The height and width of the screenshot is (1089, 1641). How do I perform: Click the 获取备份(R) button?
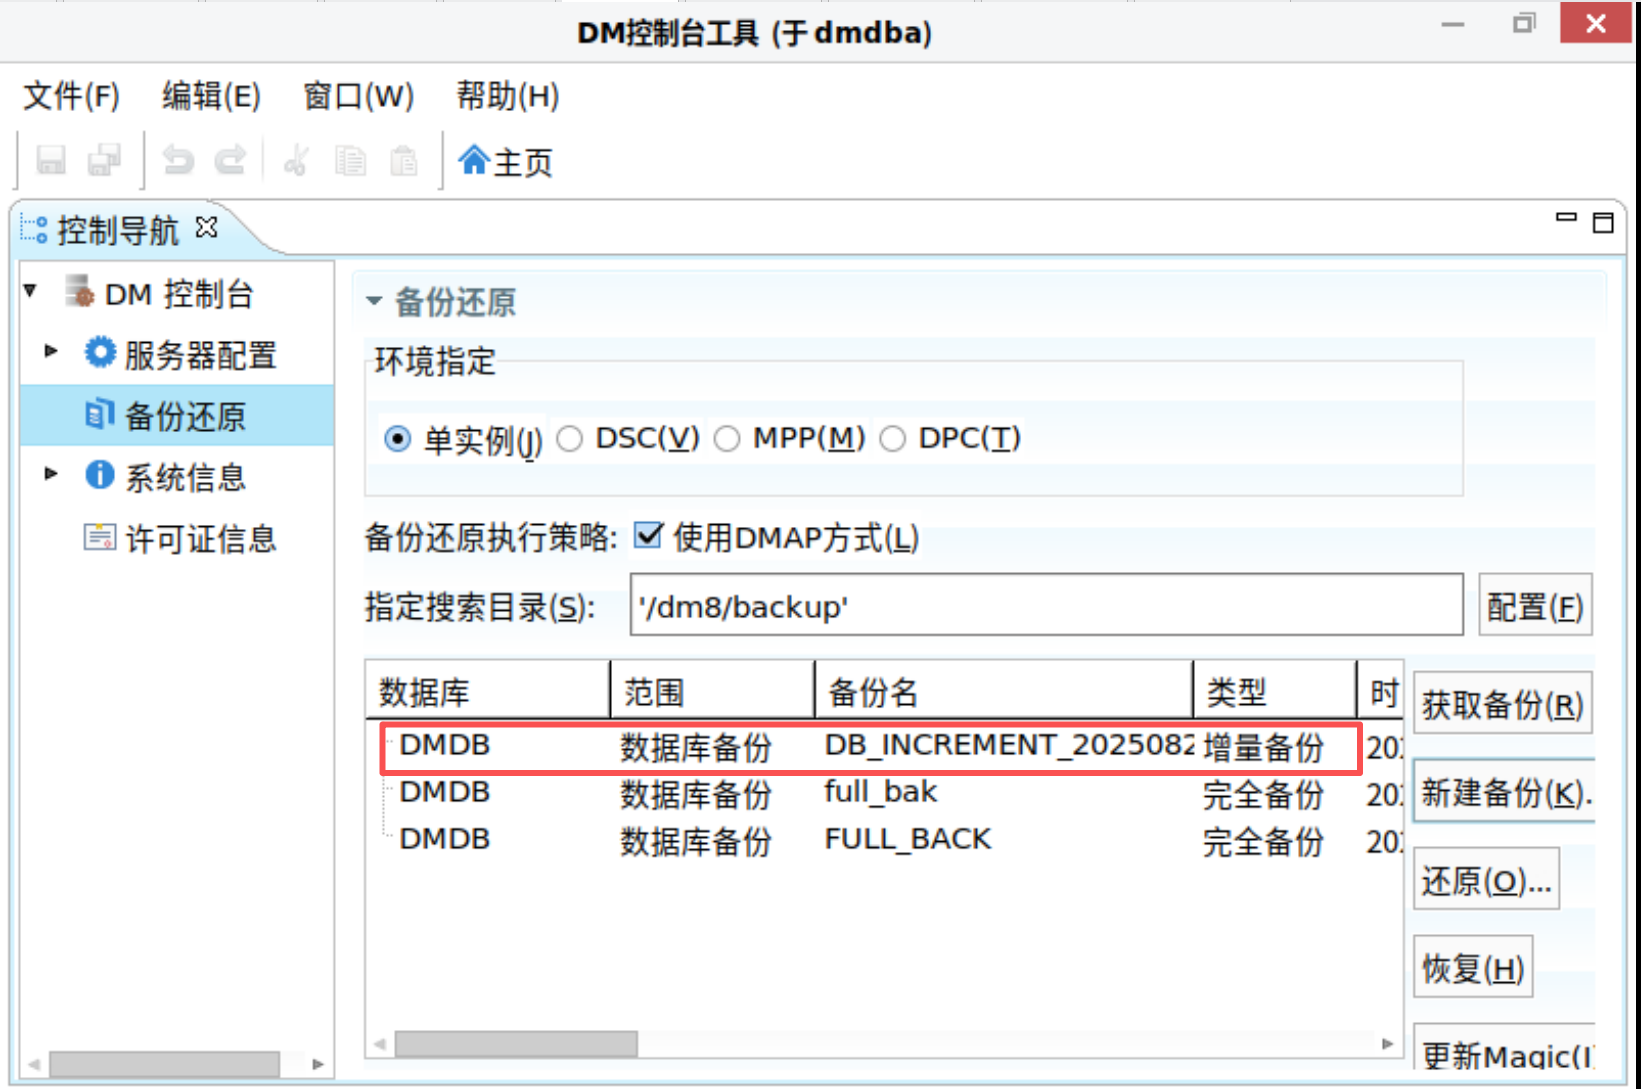click(x=1502, y=704)
